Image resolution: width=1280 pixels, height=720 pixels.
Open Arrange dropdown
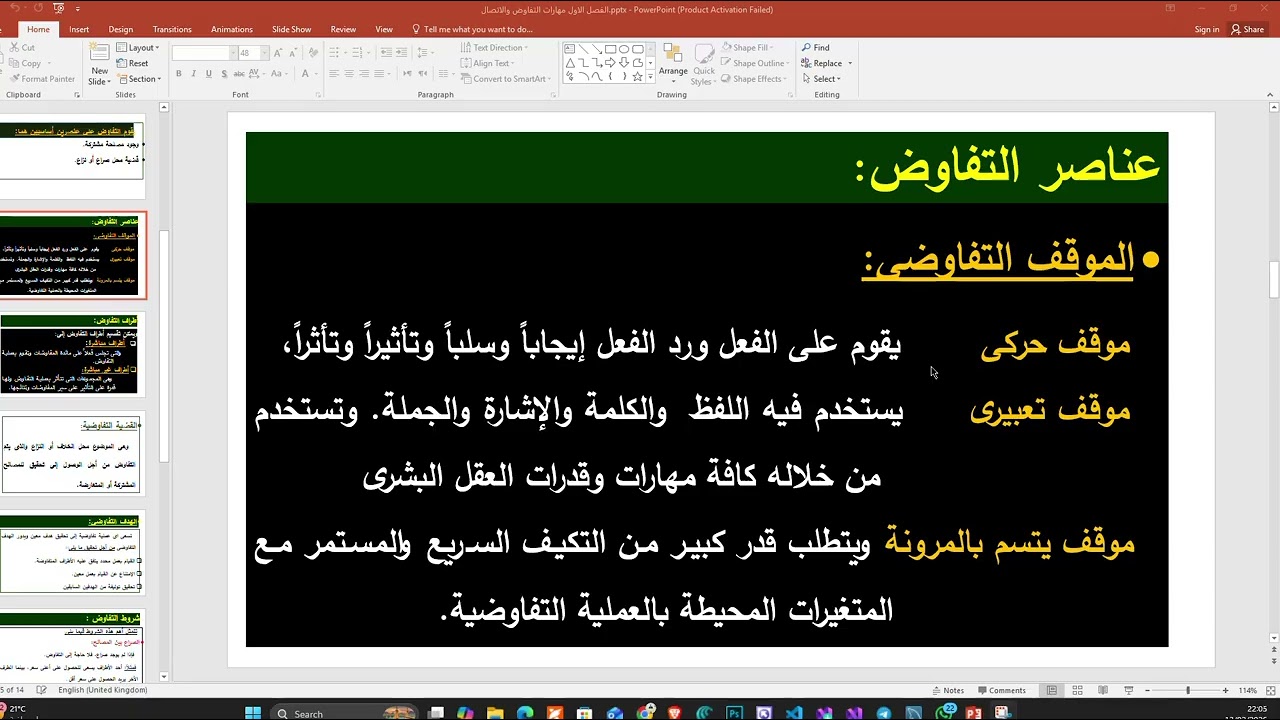673,62
